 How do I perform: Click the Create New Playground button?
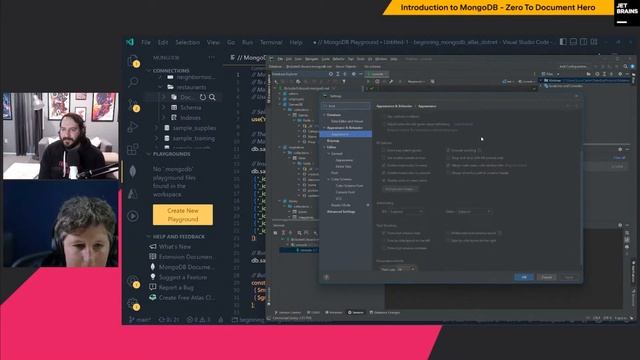tap(183, 215)
